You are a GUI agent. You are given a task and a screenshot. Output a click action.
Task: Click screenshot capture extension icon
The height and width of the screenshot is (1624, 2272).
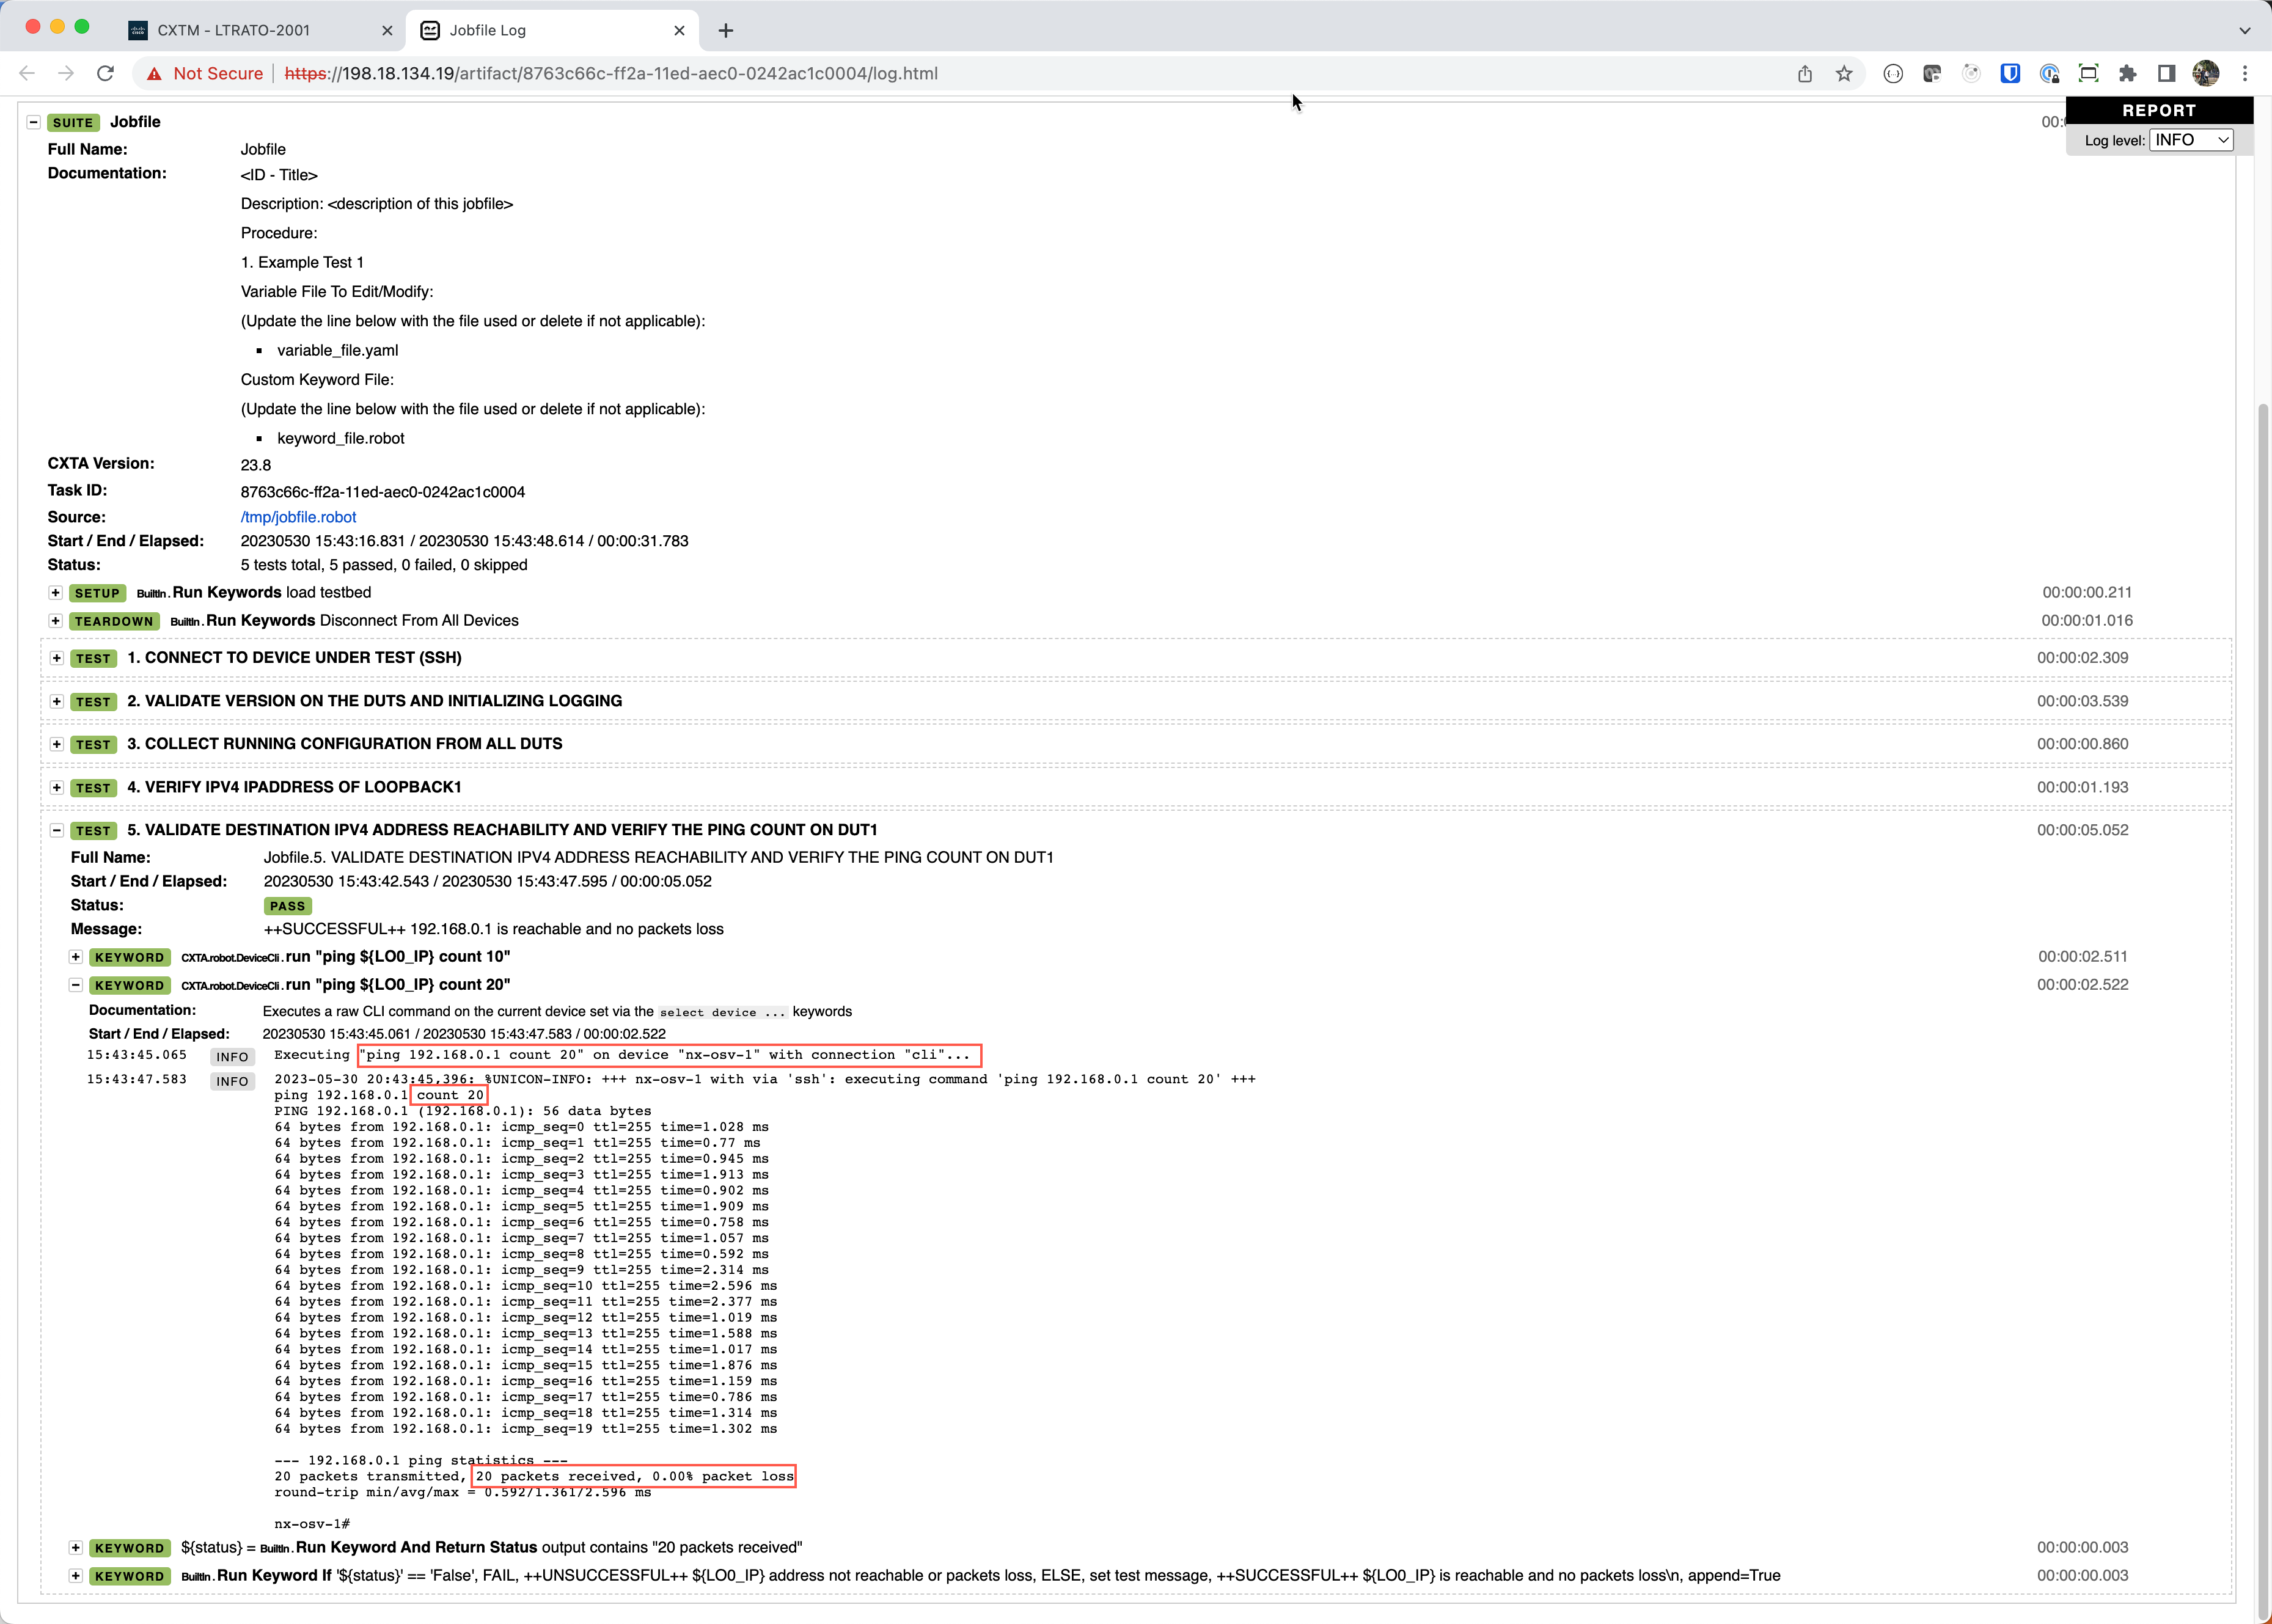pyautogui.click(x=2088, y=73)
